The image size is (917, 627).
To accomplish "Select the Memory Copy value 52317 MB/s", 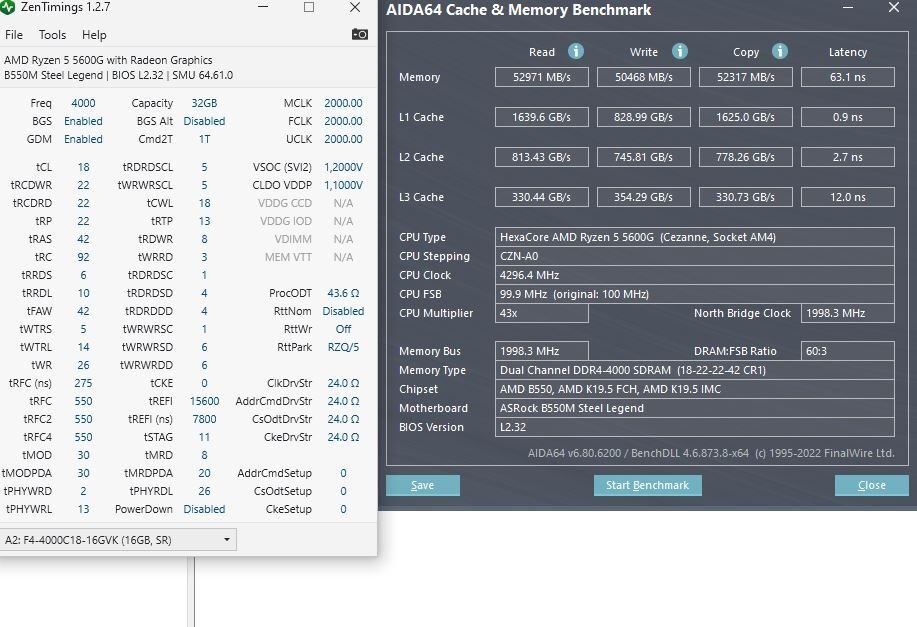I will tap(746, 77).
